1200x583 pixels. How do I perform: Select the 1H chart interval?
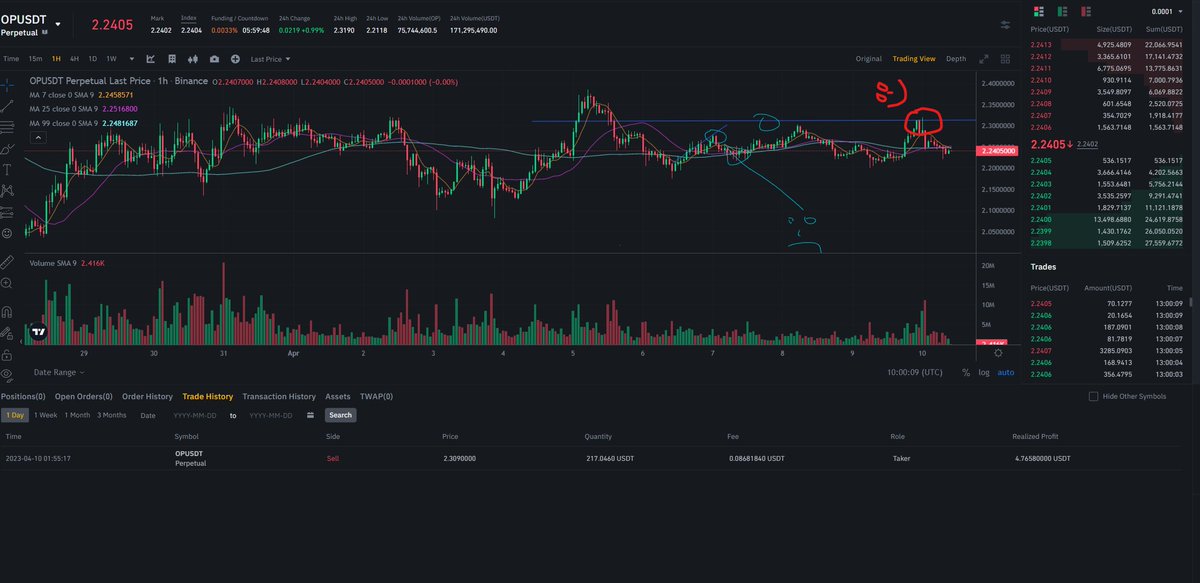coord(57,59)
